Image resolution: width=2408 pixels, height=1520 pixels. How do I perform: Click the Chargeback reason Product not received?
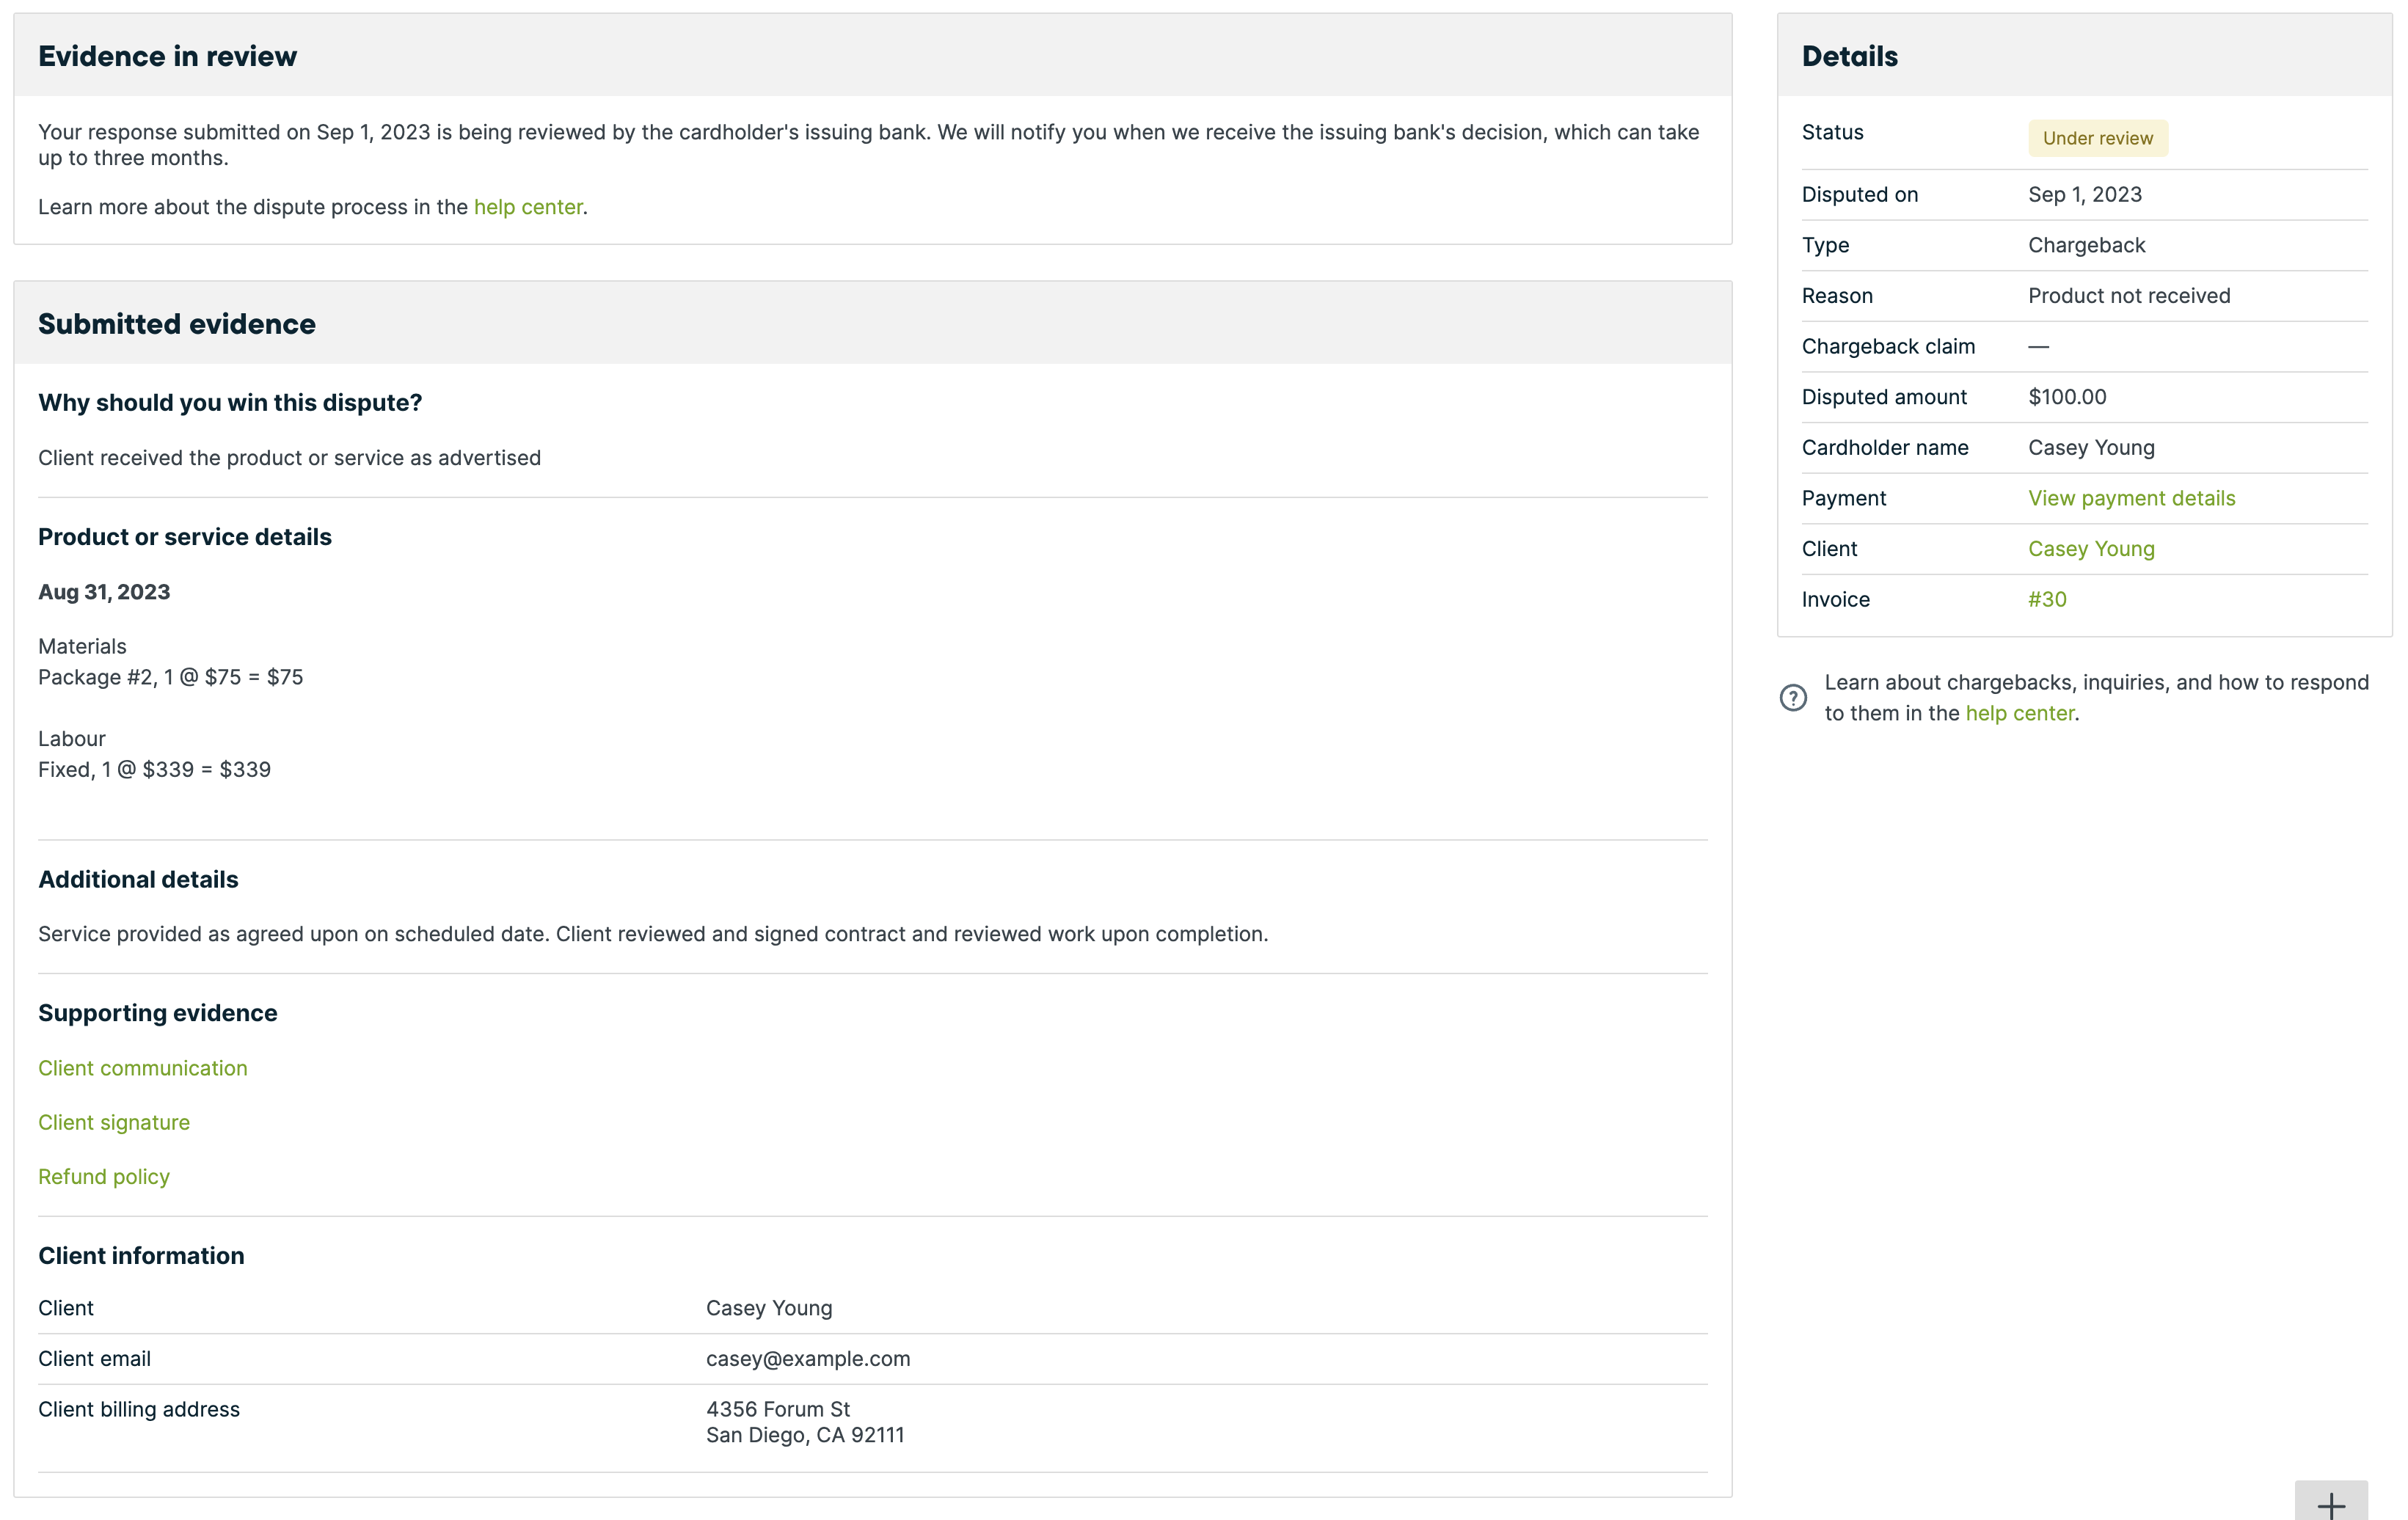[x=2128, y=295]
